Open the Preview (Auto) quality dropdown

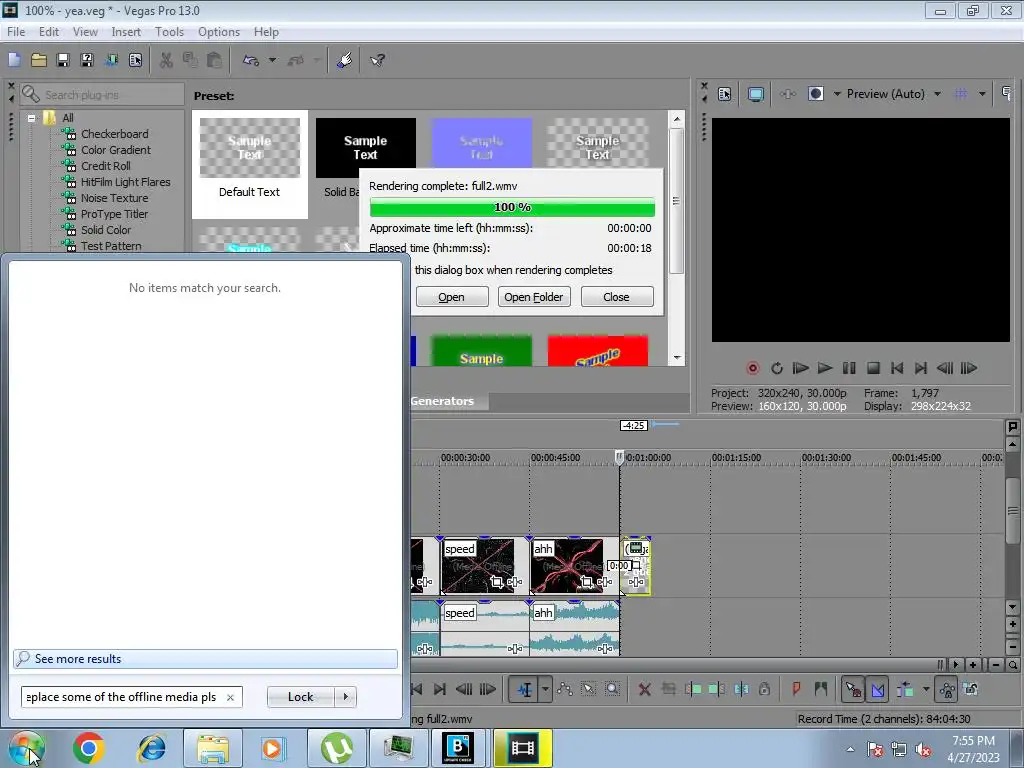pos(937,94)
